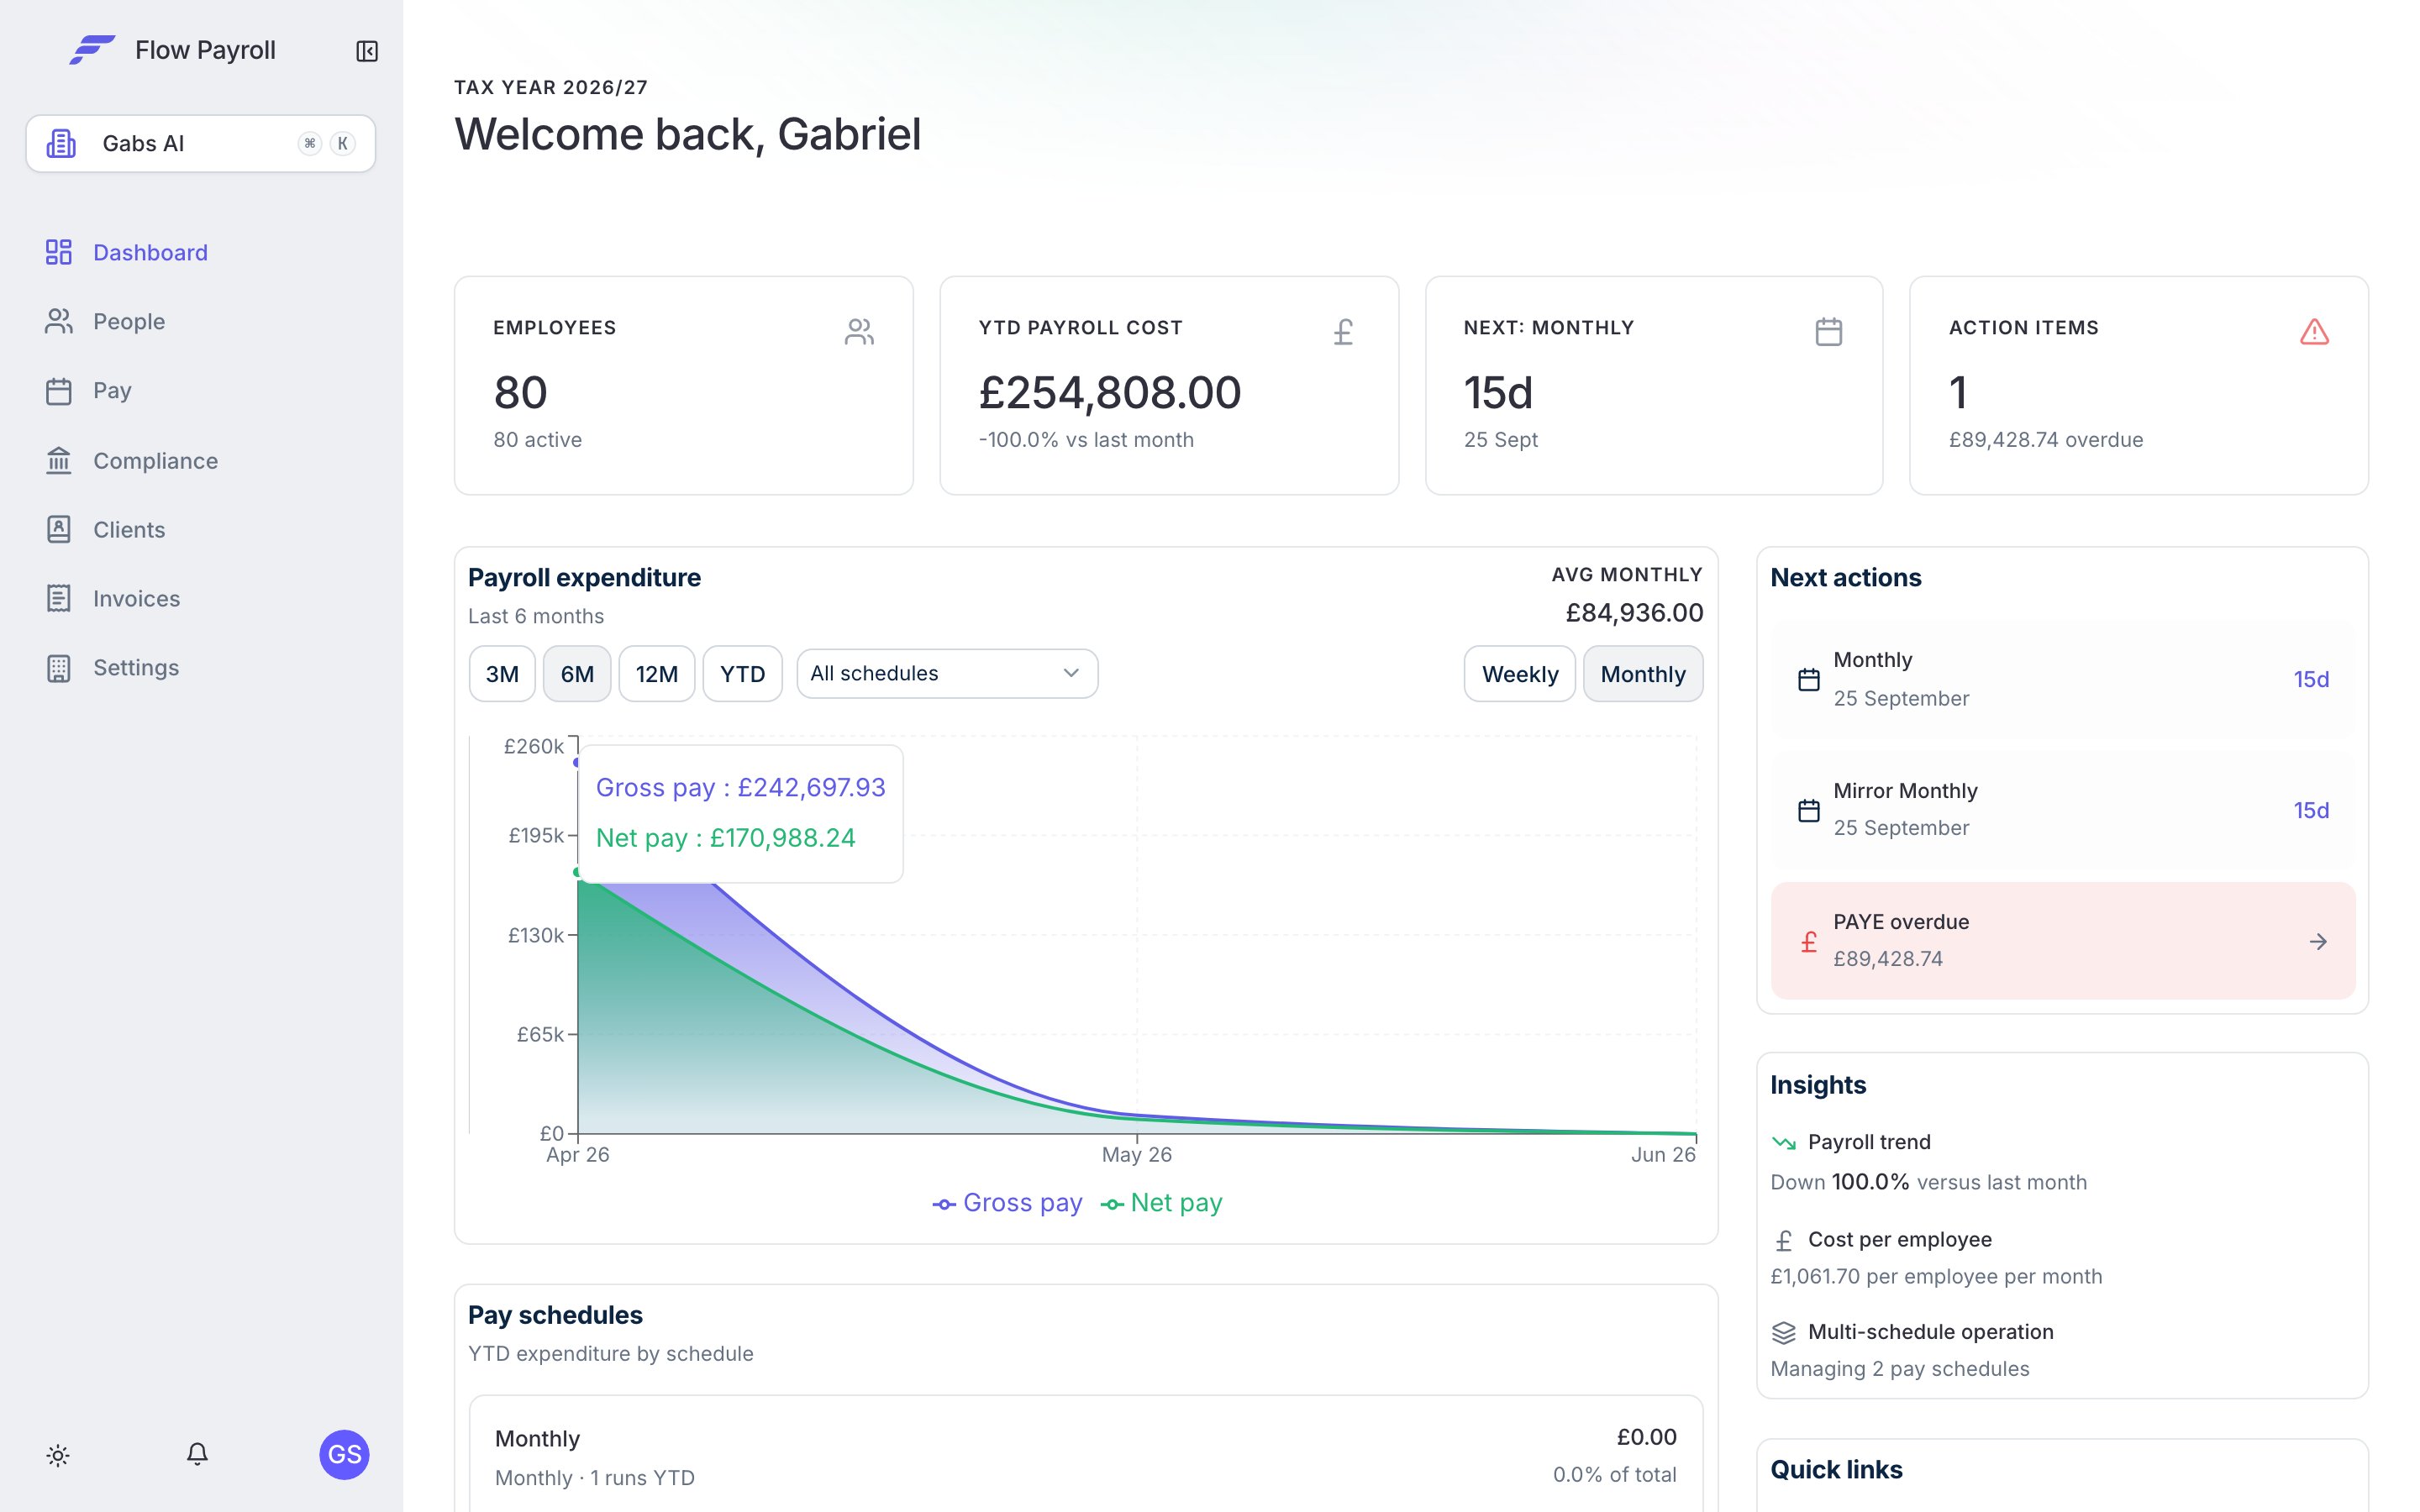Click the Payroll trend down-arrow icon
The width and height of the screenshot is (2420, 1512).
pos(1784,1142)
